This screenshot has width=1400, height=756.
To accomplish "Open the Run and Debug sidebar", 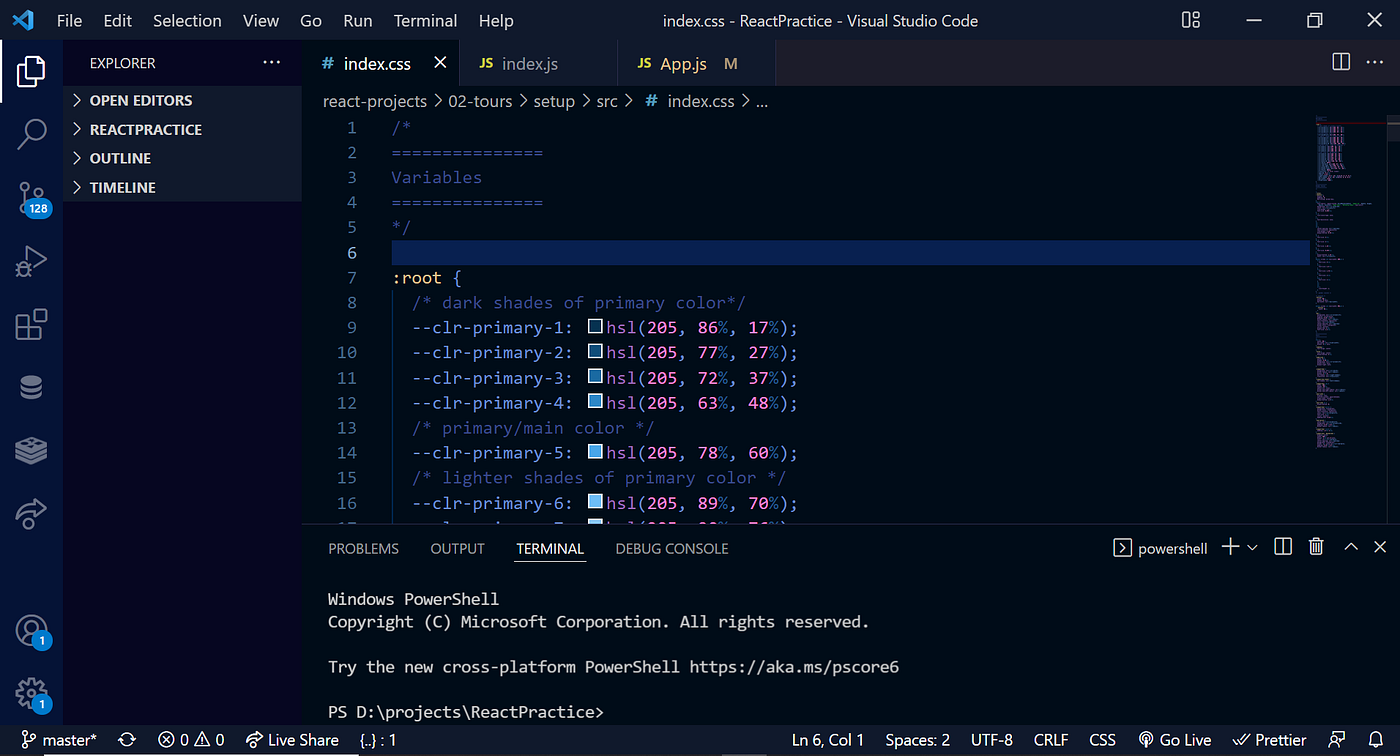I will click(31, 261).
